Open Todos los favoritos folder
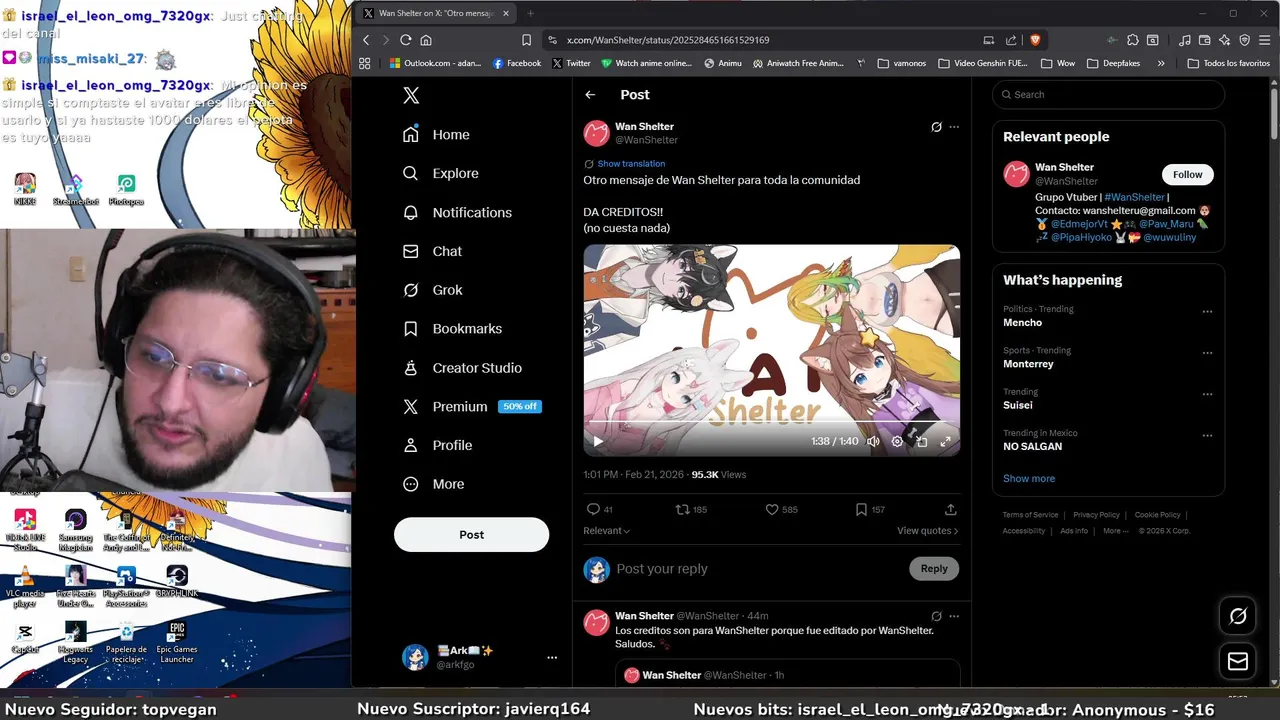 coord(1228,63)
